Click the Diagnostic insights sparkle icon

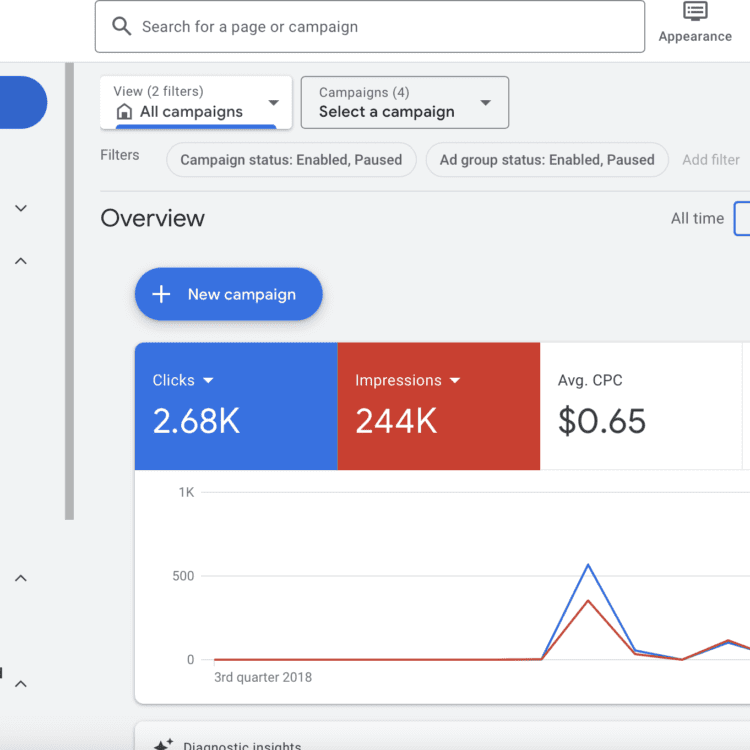point(163,744)
